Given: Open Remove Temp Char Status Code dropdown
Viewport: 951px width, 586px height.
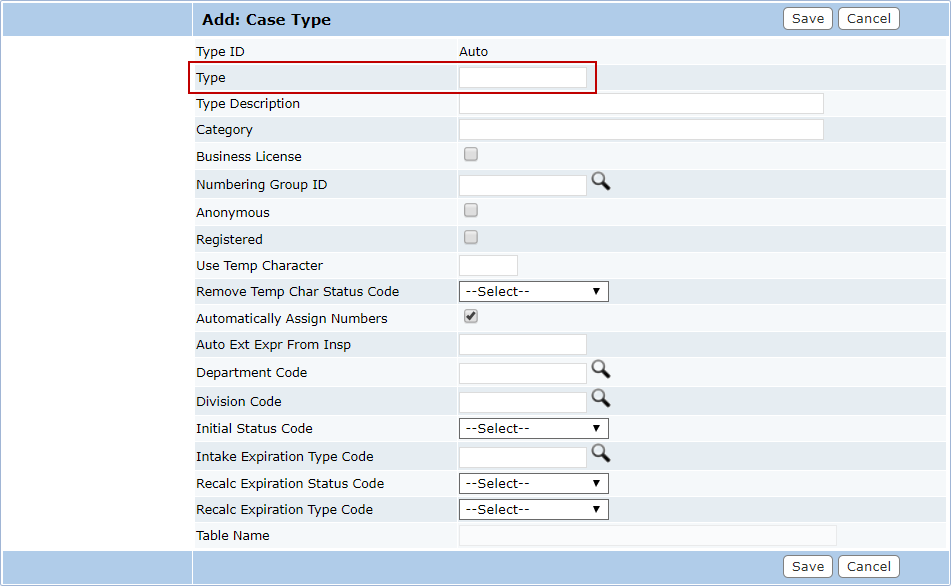Looking at the screenshot, I should (533, 292).
